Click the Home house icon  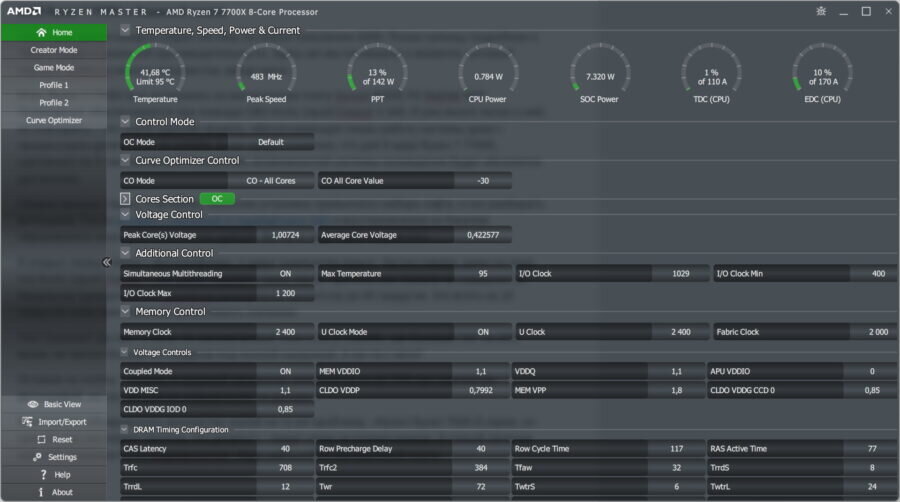(x=41, y=32)
